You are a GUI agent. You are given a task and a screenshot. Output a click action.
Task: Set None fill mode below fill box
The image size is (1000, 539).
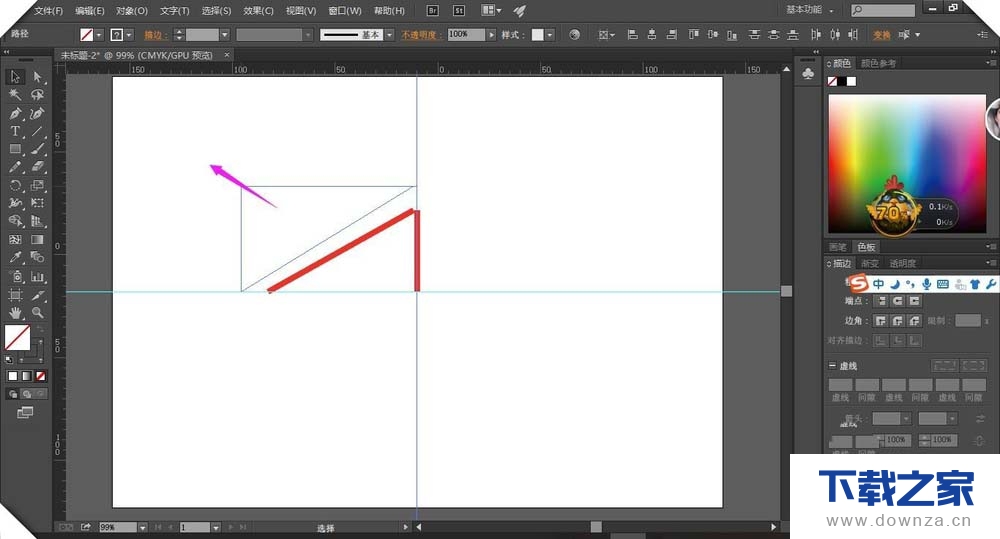point(40,376)
